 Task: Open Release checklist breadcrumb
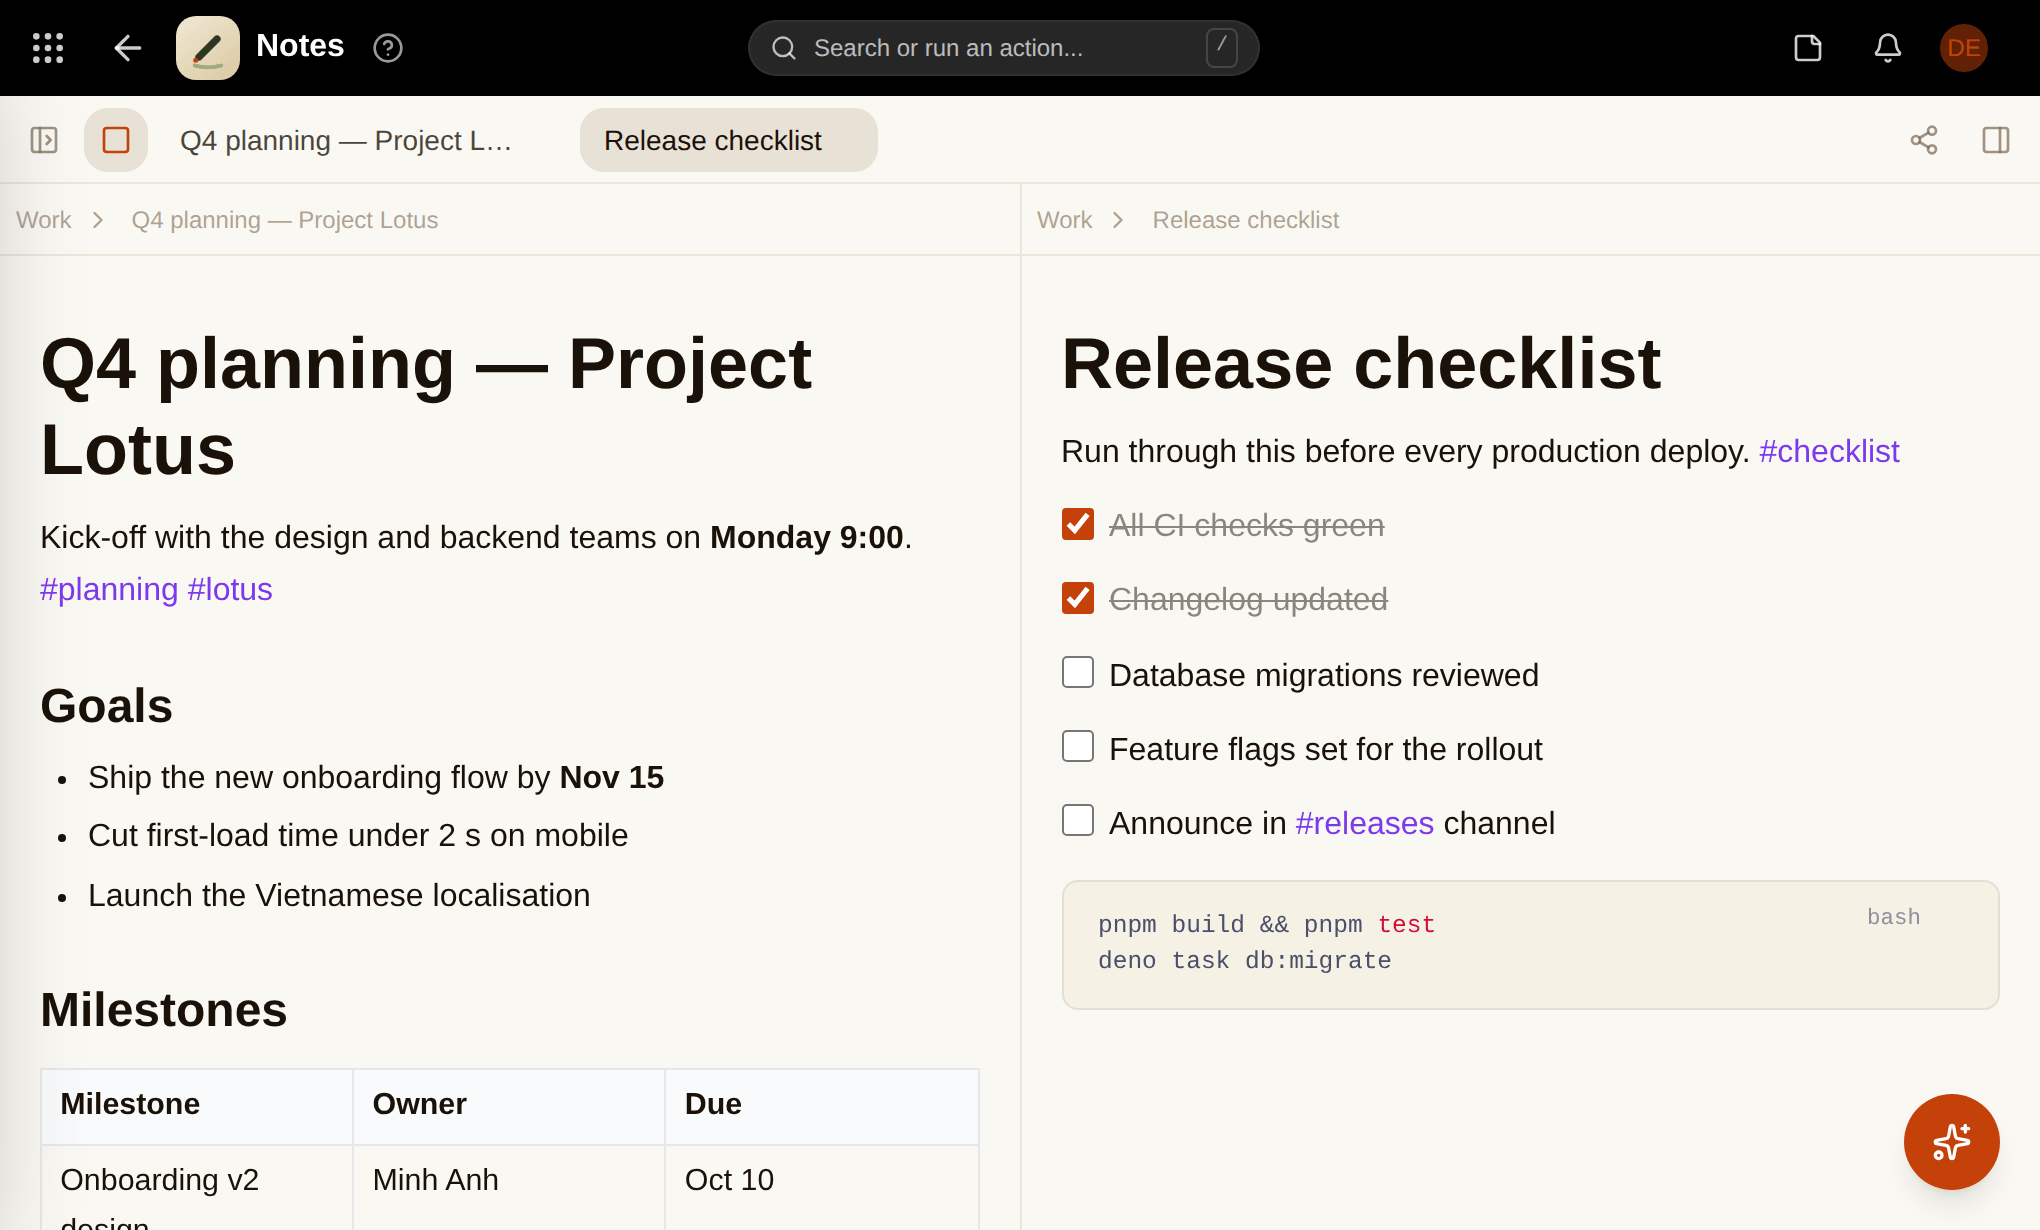[x=1245, y=220]
